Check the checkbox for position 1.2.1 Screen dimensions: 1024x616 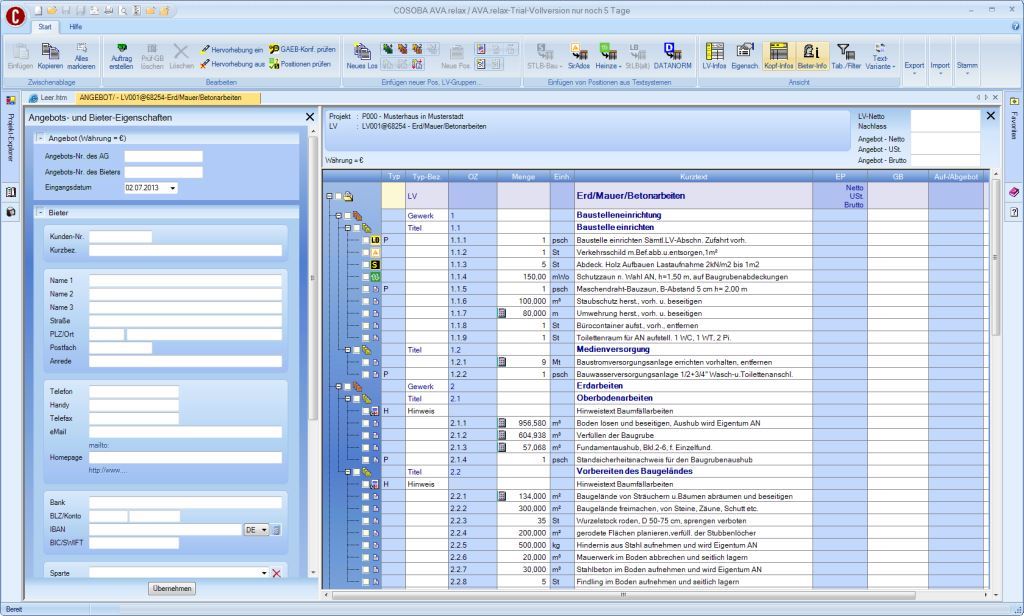click(x=366, y=362)
